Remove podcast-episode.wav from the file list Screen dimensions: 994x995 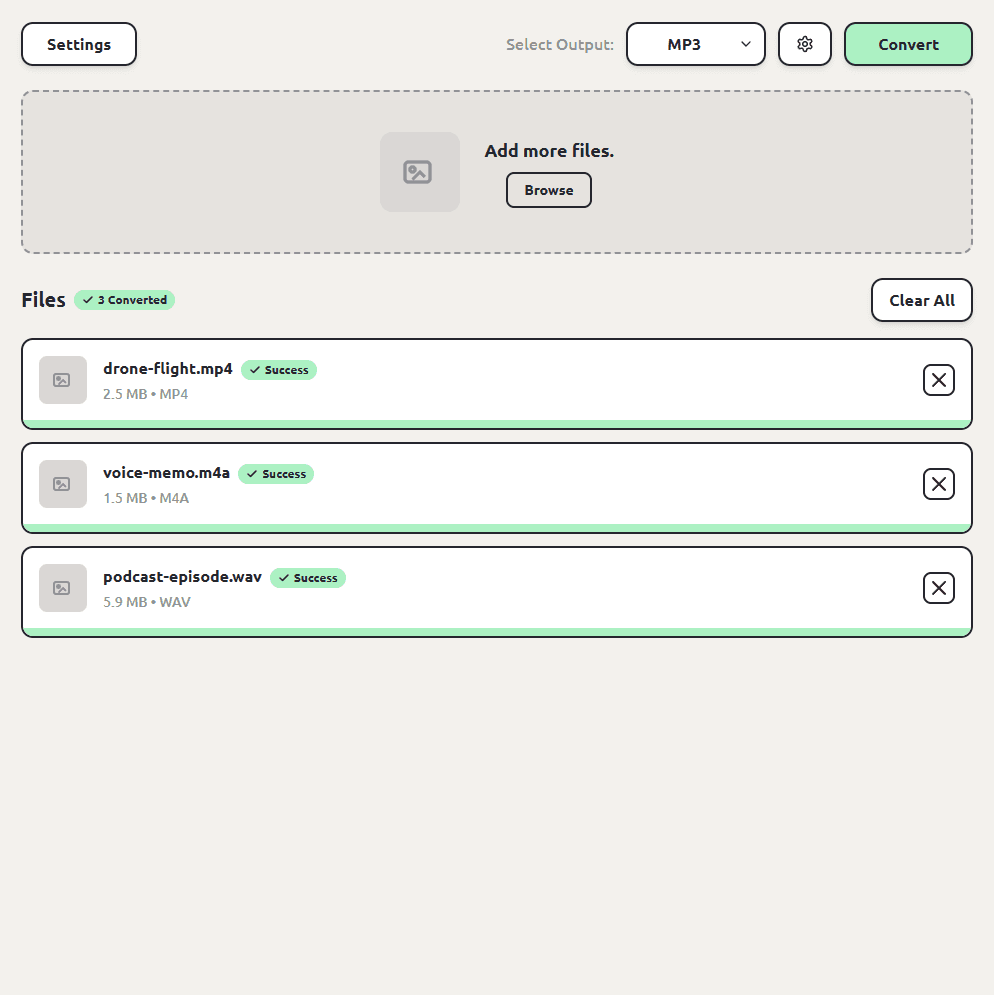(938, 588)
